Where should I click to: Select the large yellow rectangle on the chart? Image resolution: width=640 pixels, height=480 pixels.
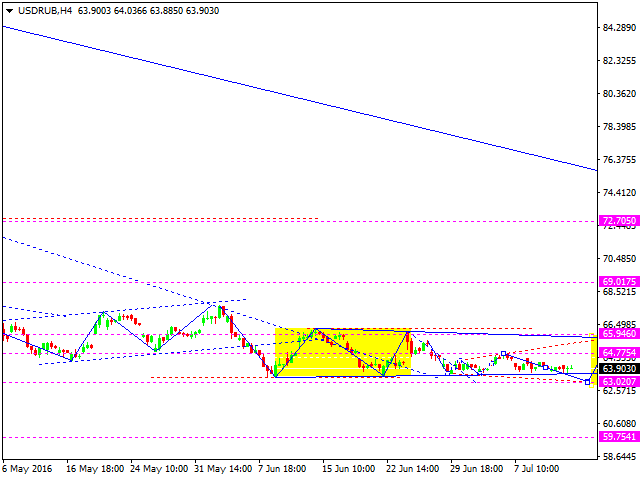343,352
